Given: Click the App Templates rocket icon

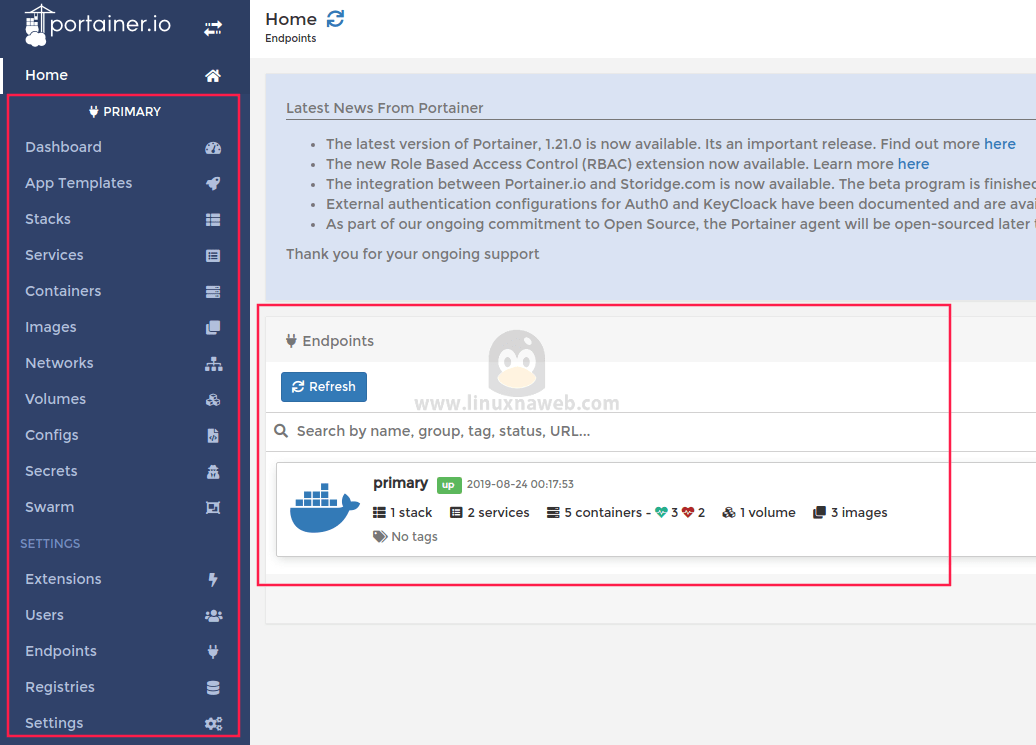Looking at the screenshot, I should [213, 184].
